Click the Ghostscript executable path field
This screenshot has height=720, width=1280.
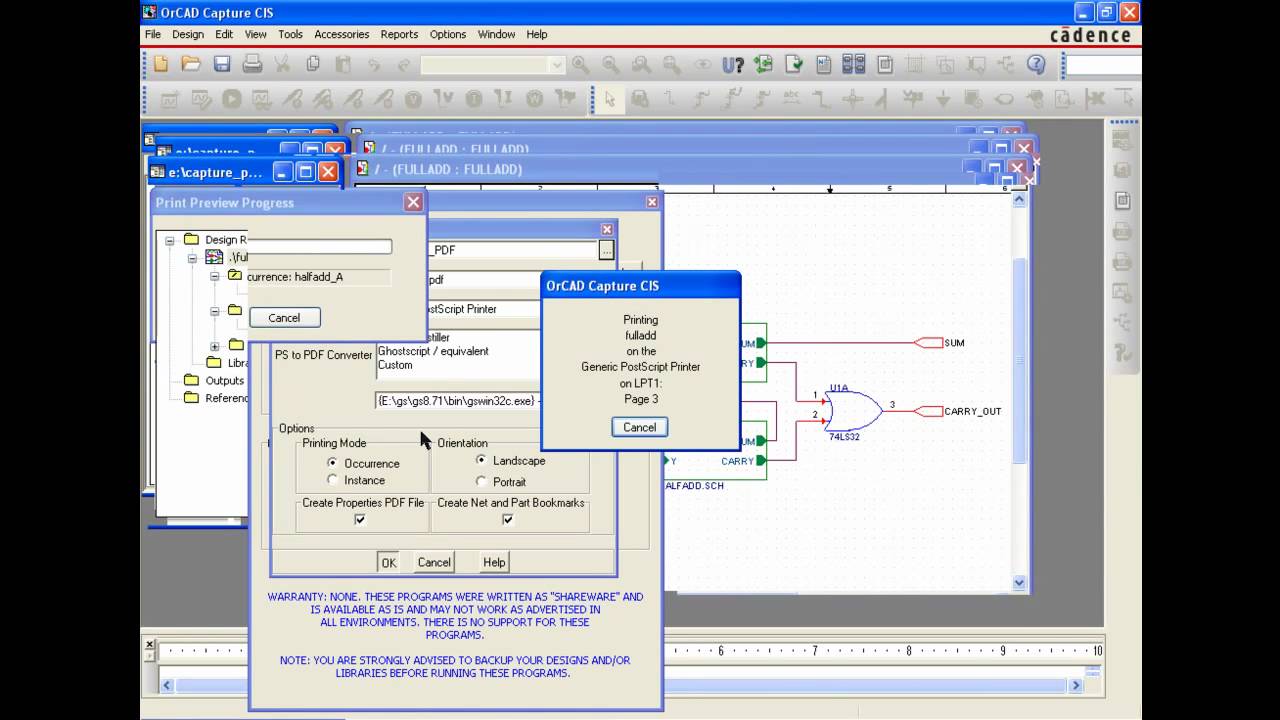(x=458, y=400)
